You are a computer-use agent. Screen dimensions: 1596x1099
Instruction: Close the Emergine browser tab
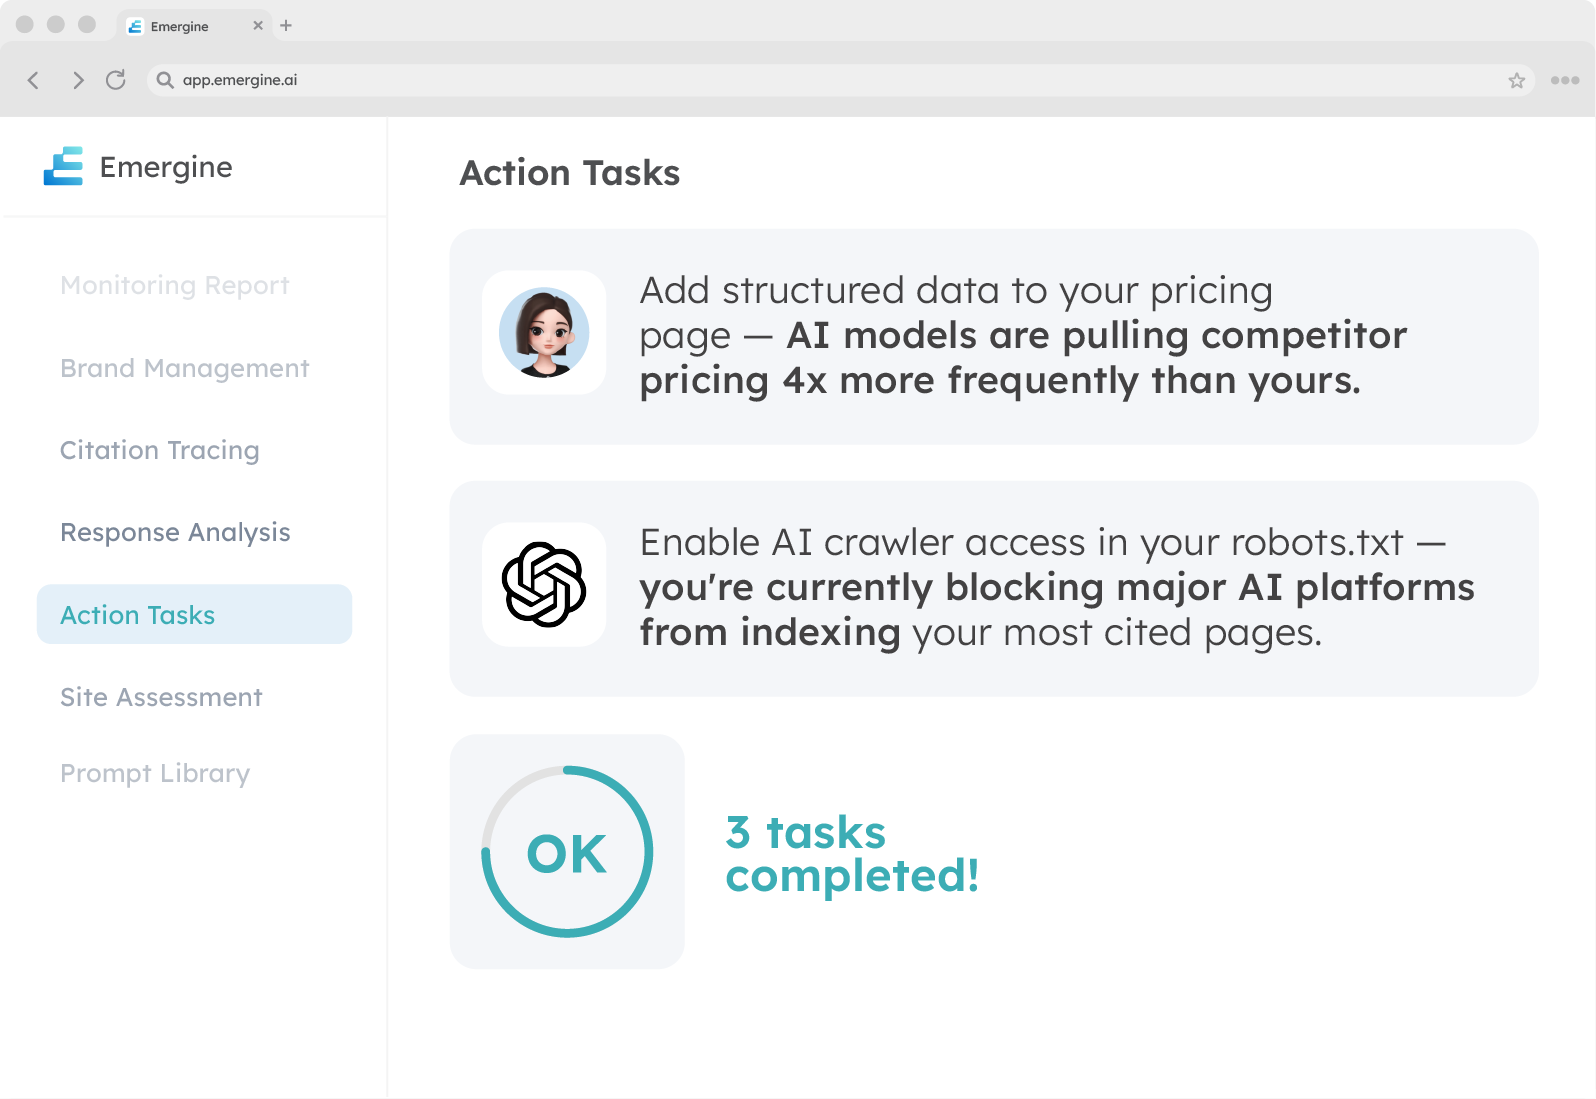258,25
